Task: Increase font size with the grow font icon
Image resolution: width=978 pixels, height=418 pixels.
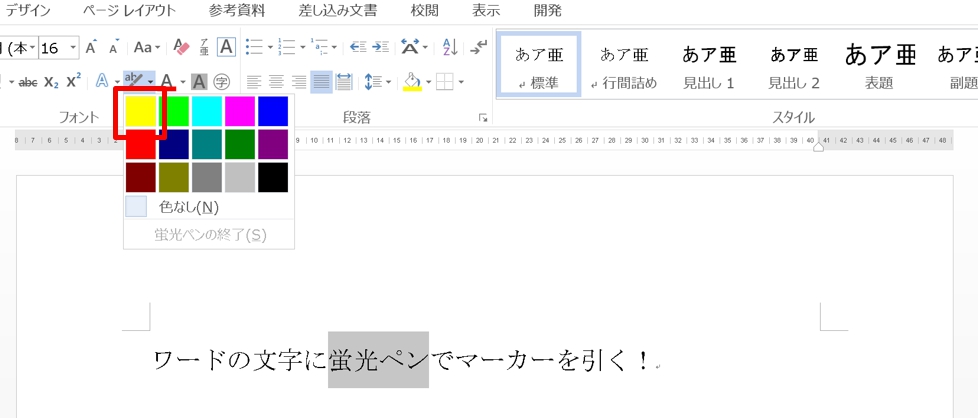Action: [x=91, y=47]
